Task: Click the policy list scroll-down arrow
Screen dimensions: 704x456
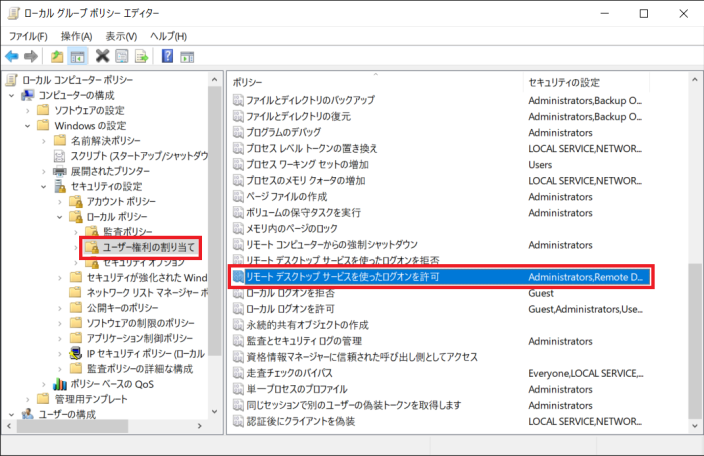Action: tap(695, 425)
